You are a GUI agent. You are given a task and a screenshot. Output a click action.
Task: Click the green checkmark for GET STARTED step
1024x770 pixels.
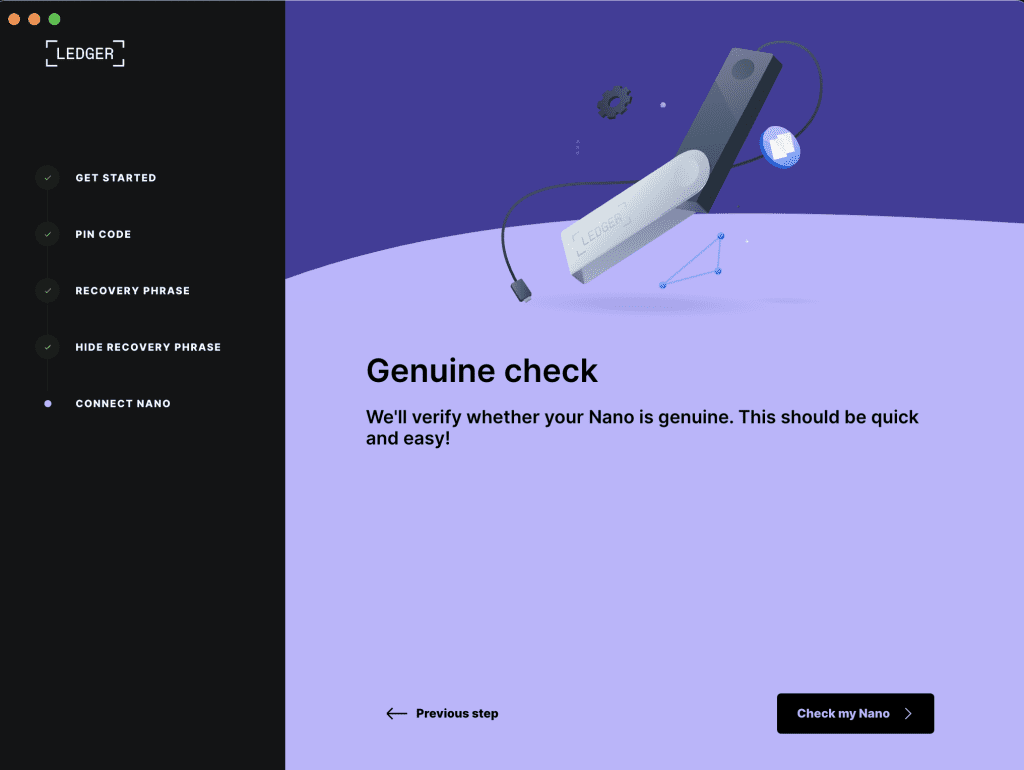coord(47,177)
